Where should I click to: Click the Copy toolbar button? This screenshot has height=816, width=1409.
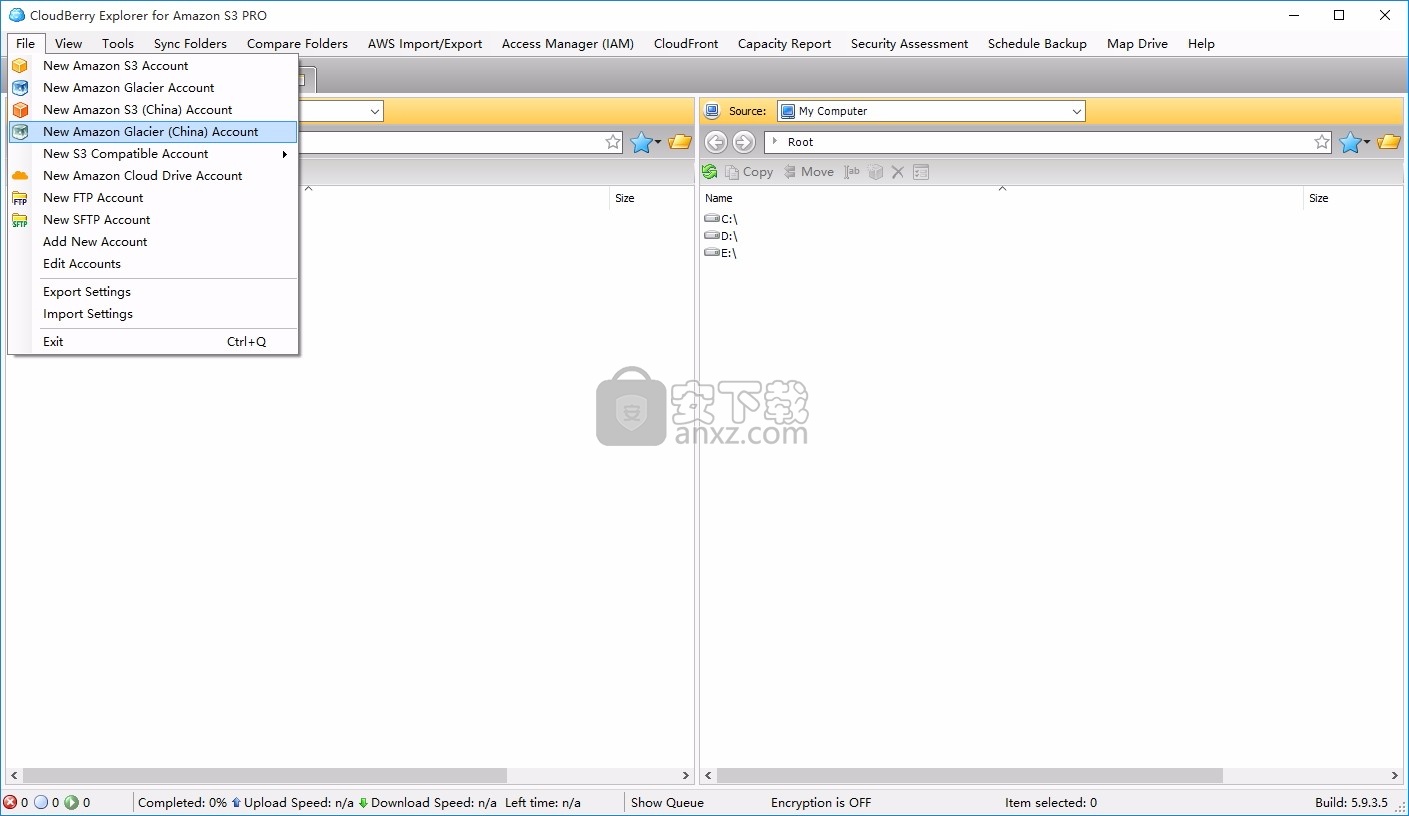749,172
